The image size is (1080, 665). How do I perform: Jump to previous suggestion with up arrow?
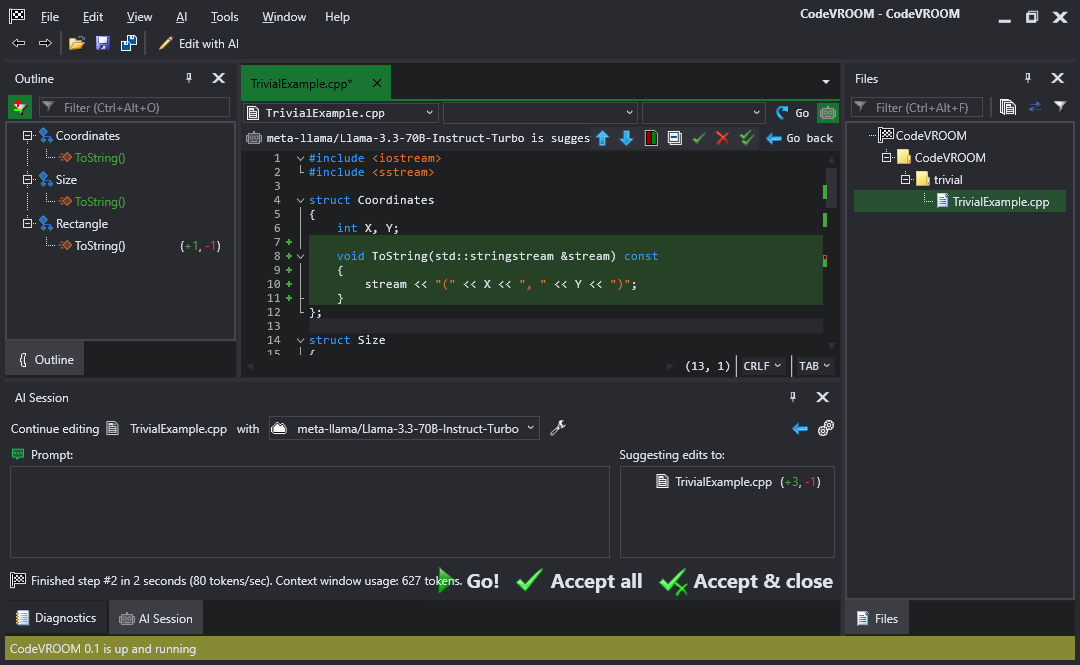coord(603,138)
